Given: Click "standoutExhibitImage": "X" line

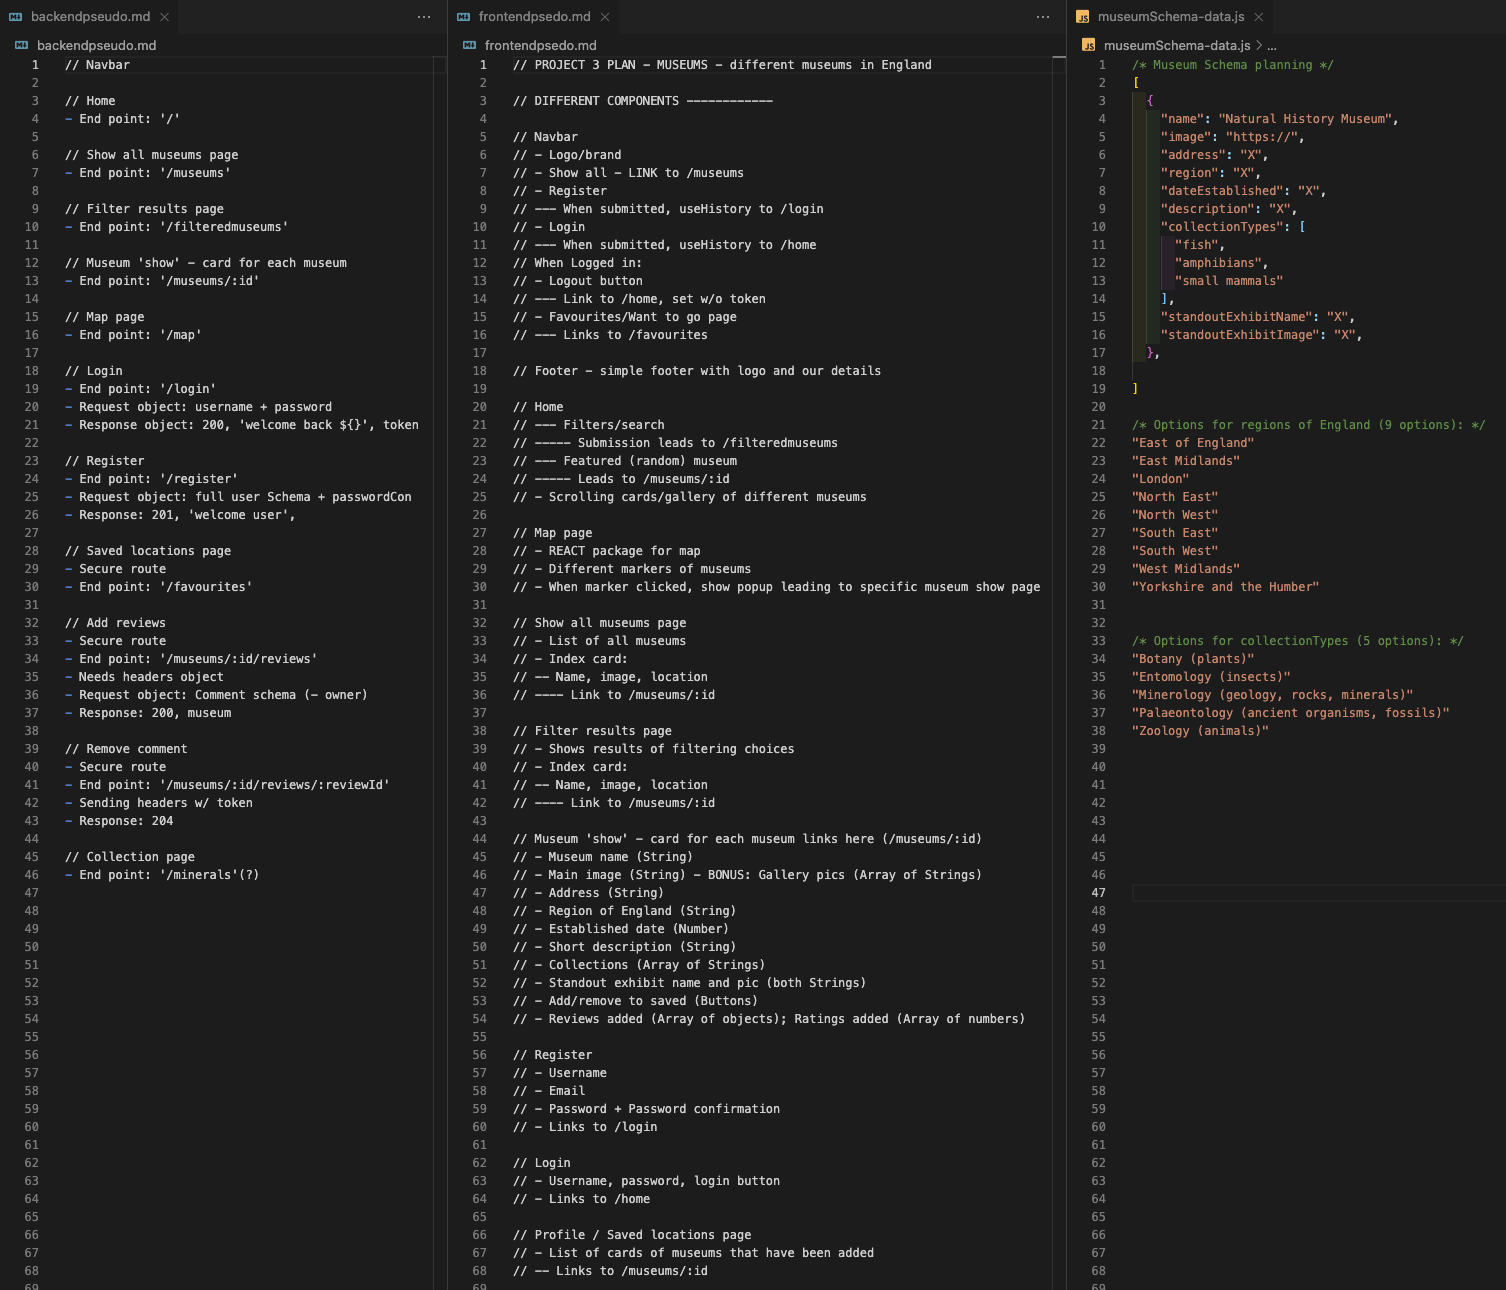Looking at the screenshot, I should (x=1261, y=335).
